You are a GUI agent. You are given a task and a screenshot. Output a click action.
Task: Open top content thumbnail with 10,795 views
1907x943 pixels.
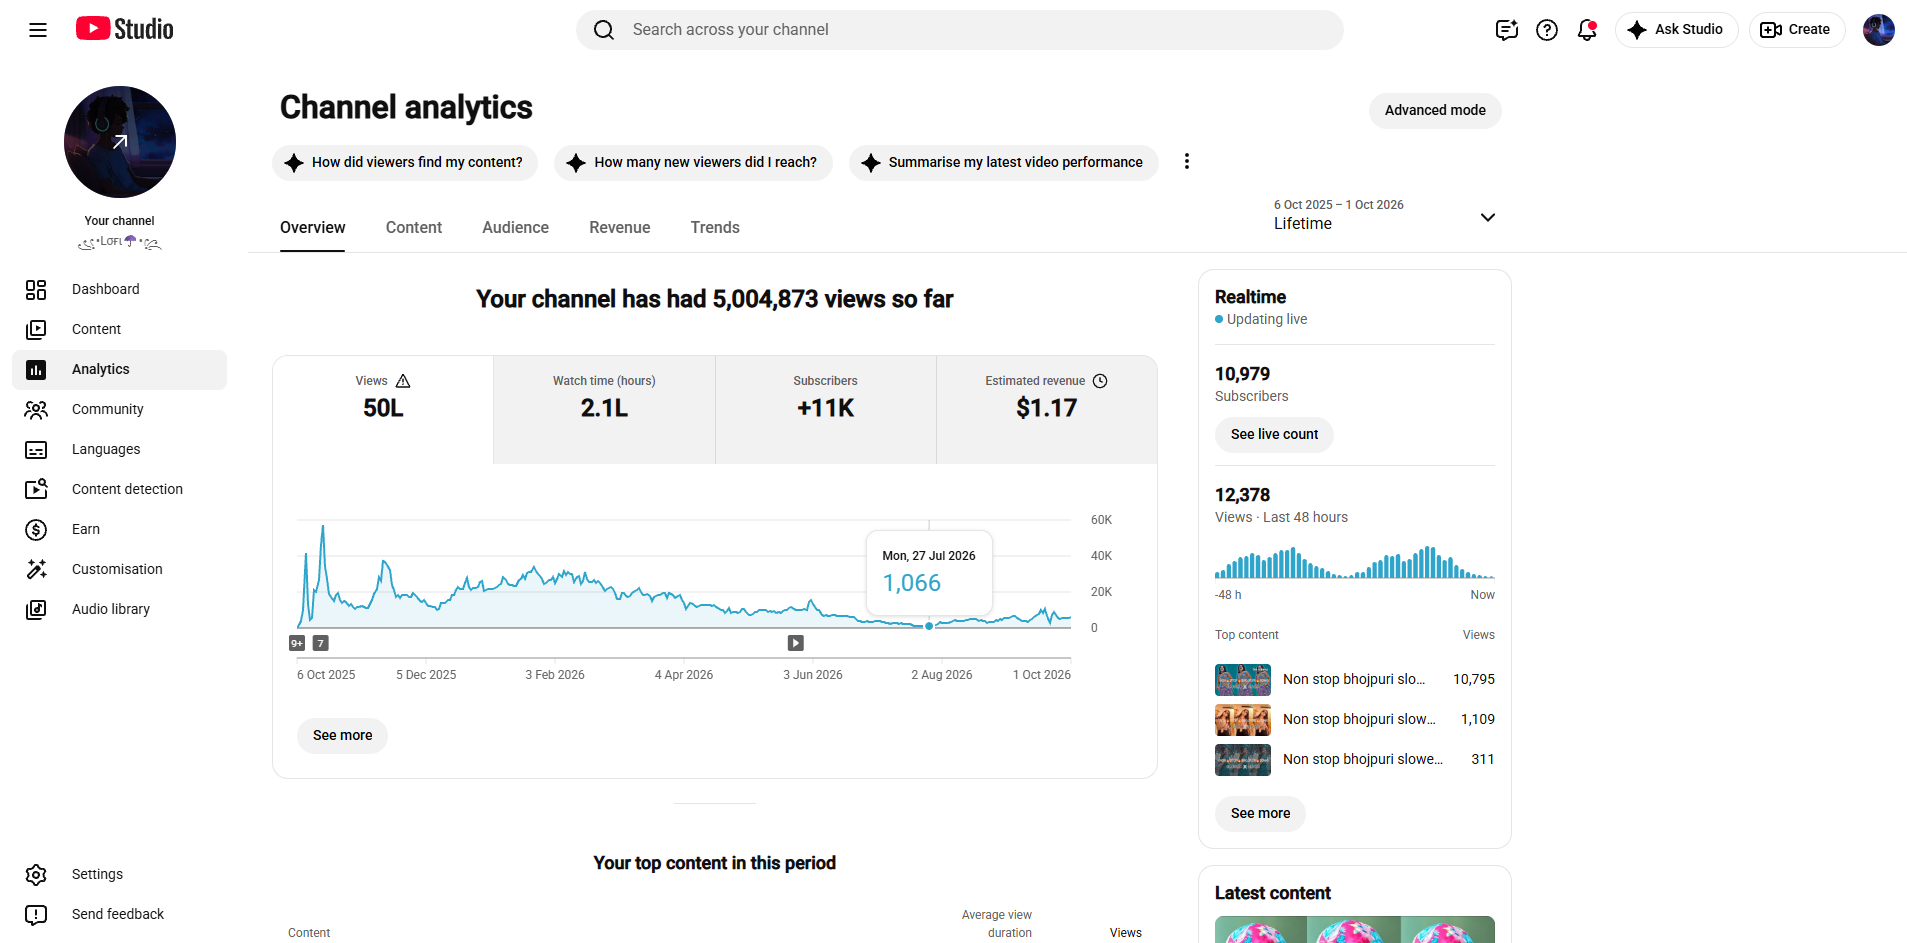tap(1243, 680)
